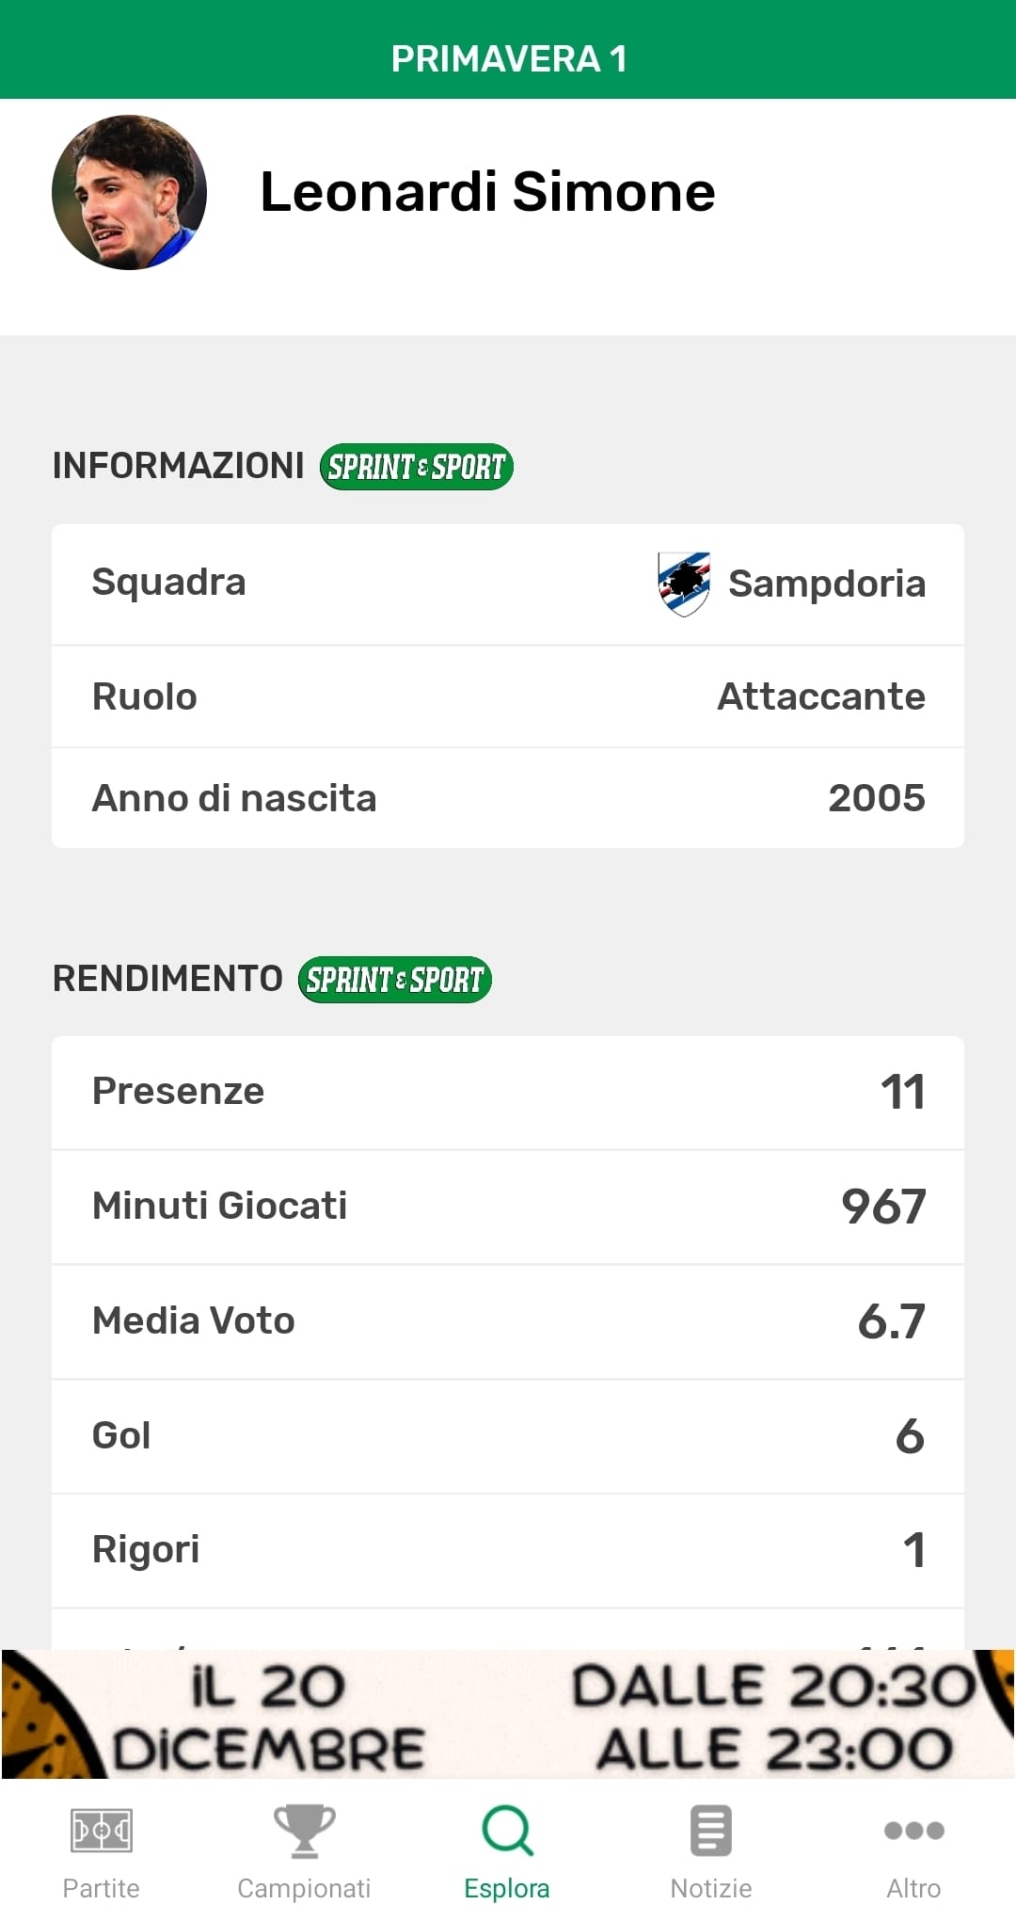Screen dimensions: 1016x1920
Task: Tap Sprint e Sport badge beside Informazioni
Action: click(416, 467)
